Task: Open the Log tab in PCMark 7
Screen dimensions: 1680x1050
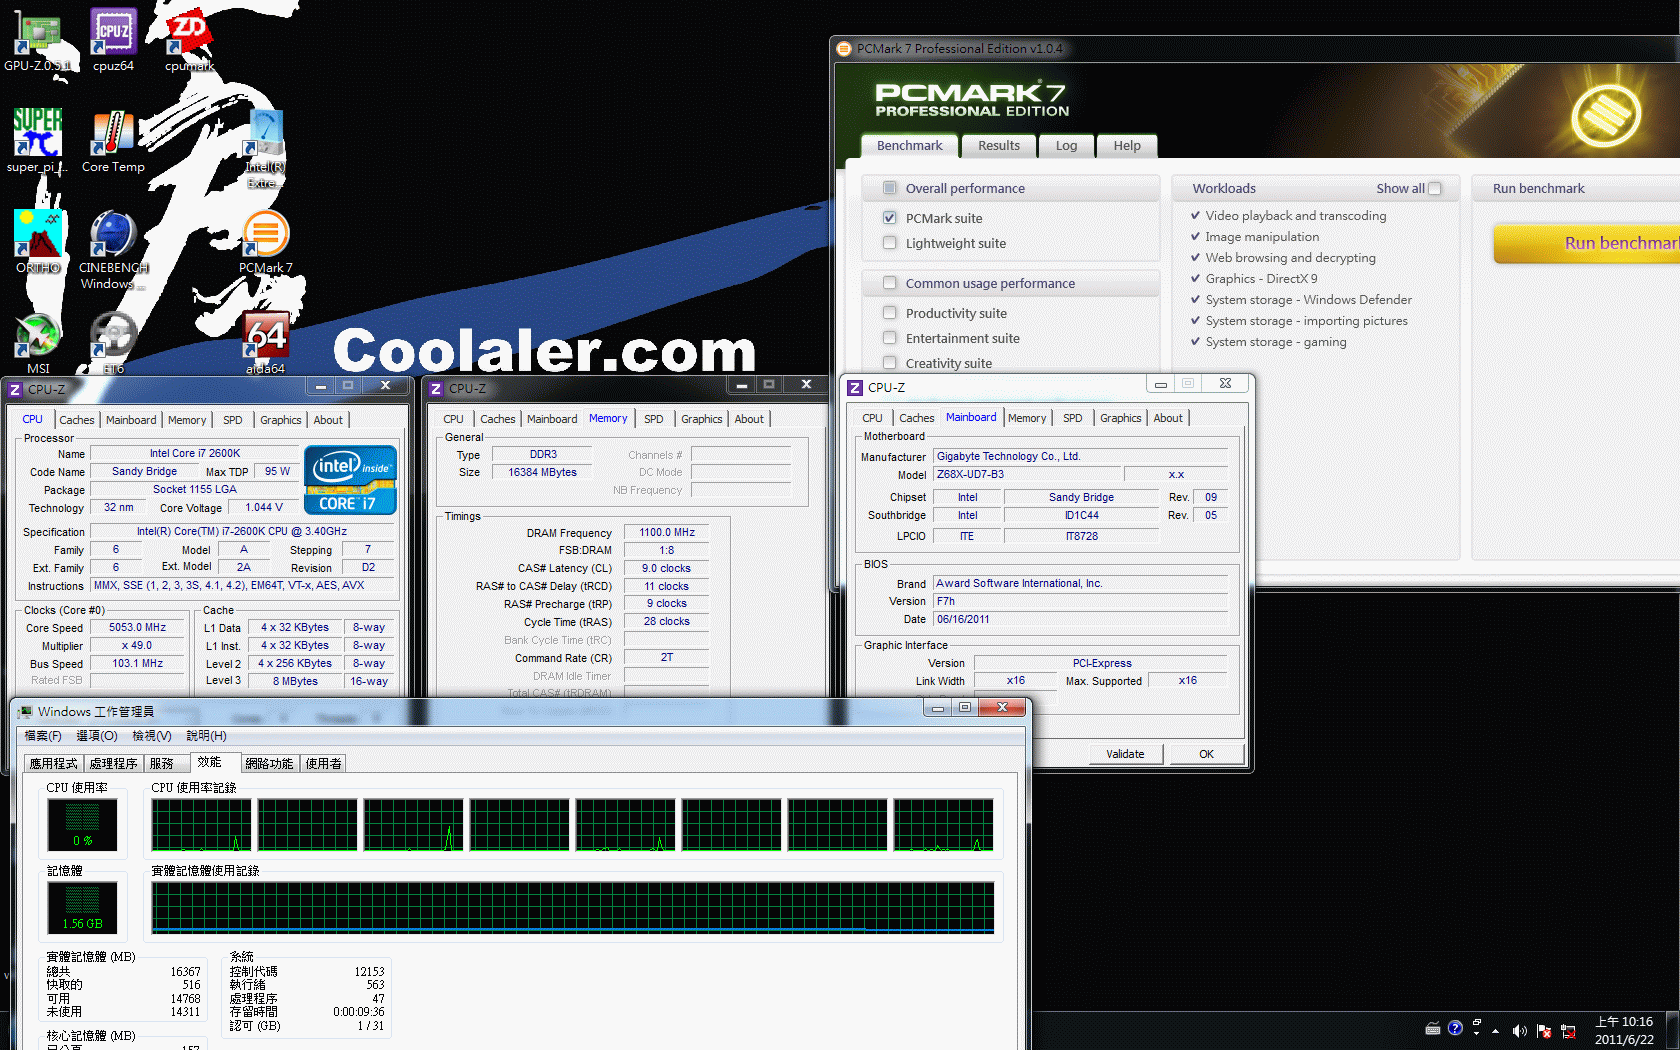Action: coord(1067,146)
